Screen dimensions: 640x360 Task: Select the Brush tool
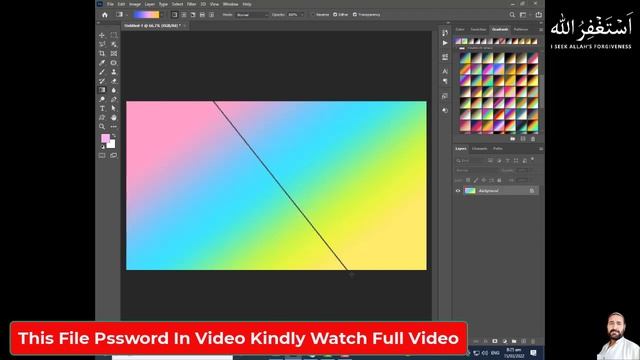[x=102, y=72]
